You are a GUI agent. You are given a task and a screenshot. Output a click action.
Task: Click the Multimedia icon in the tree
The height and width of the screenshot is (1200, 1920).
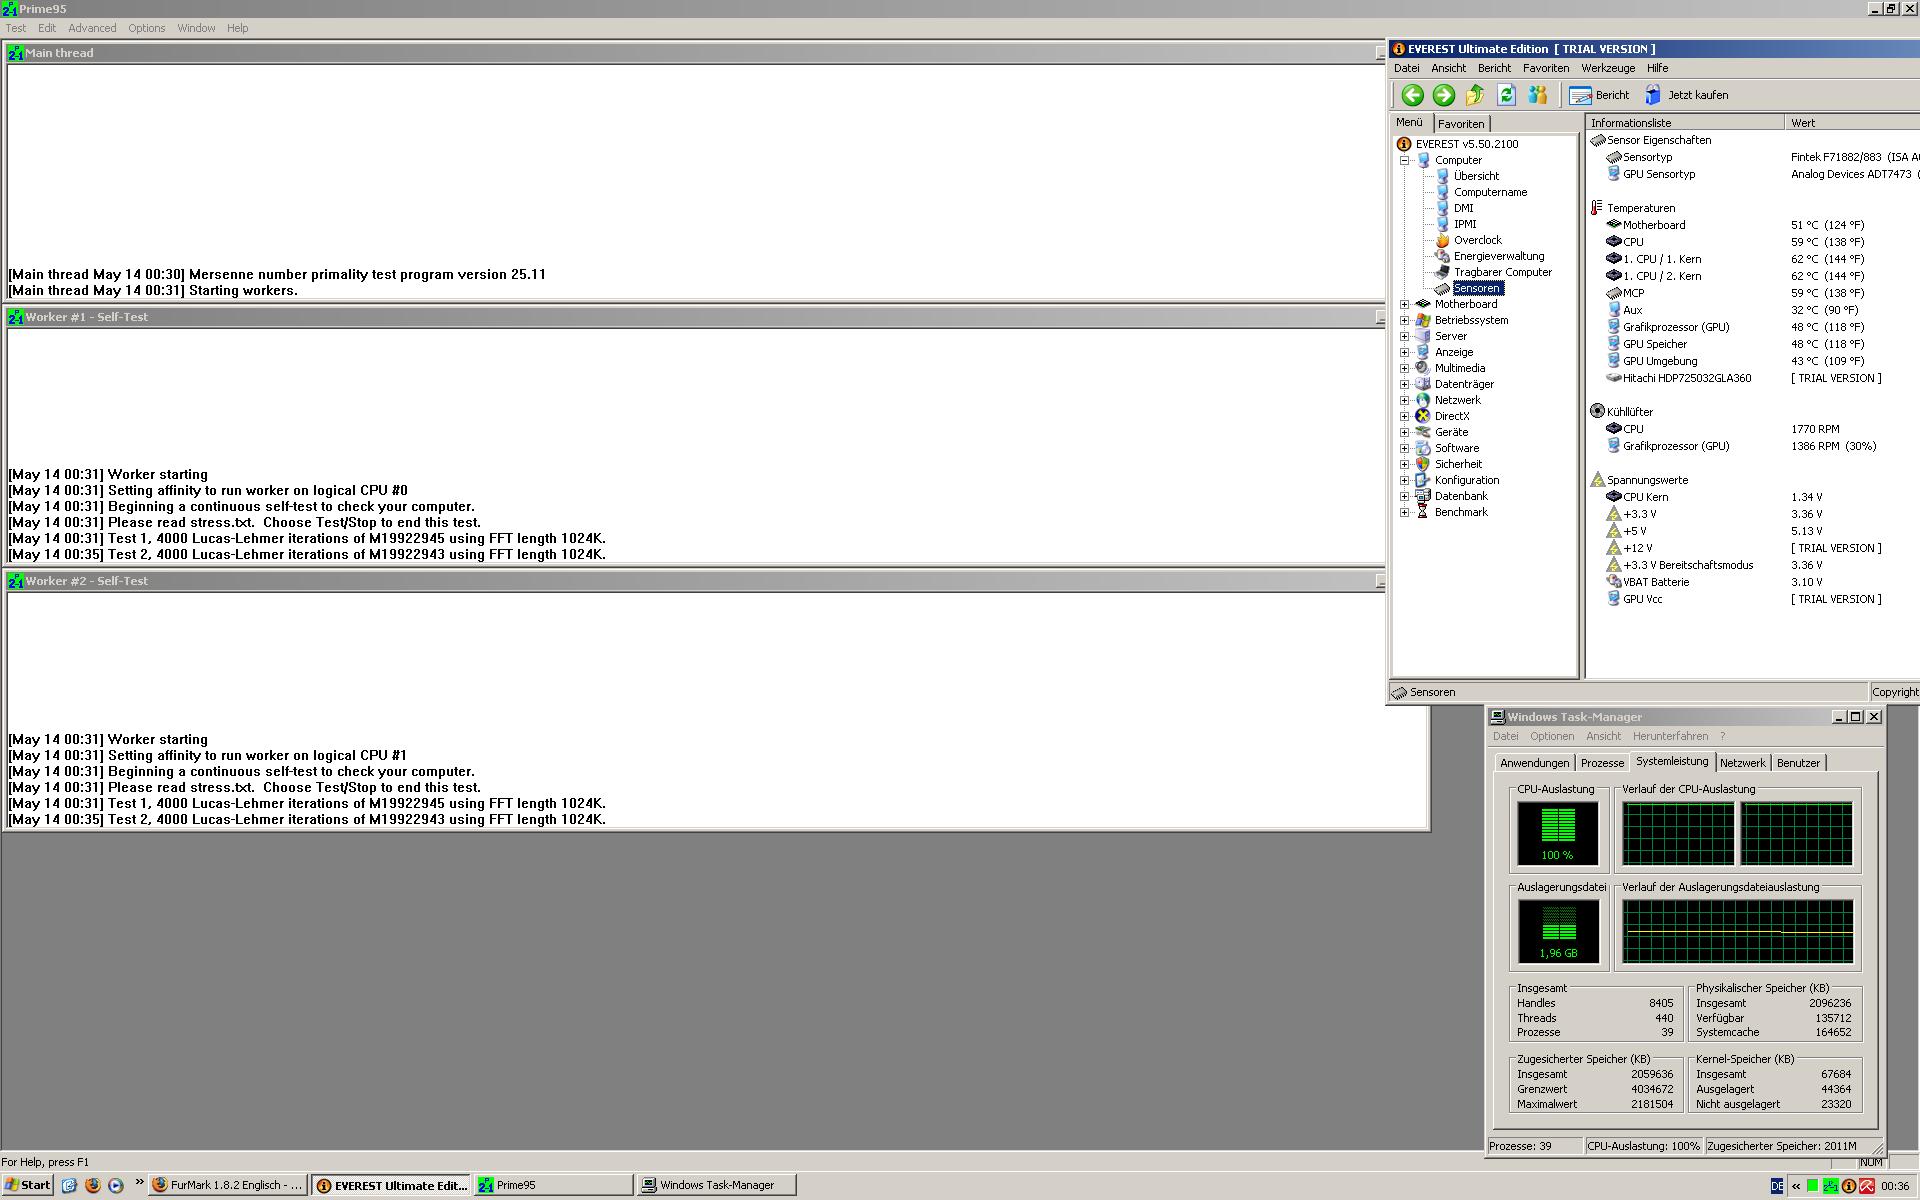pyautogui.click(x=1422, y=368)
